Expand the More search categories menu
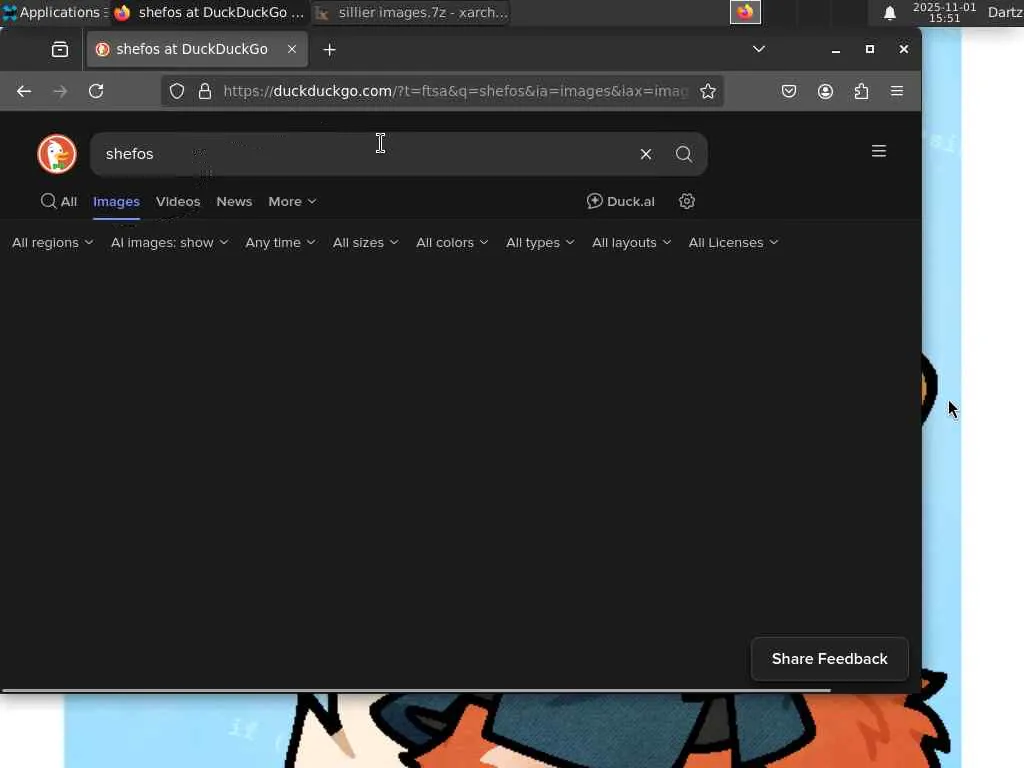The height and width of the screenshot is (768, 1024). tap(292, 201)
